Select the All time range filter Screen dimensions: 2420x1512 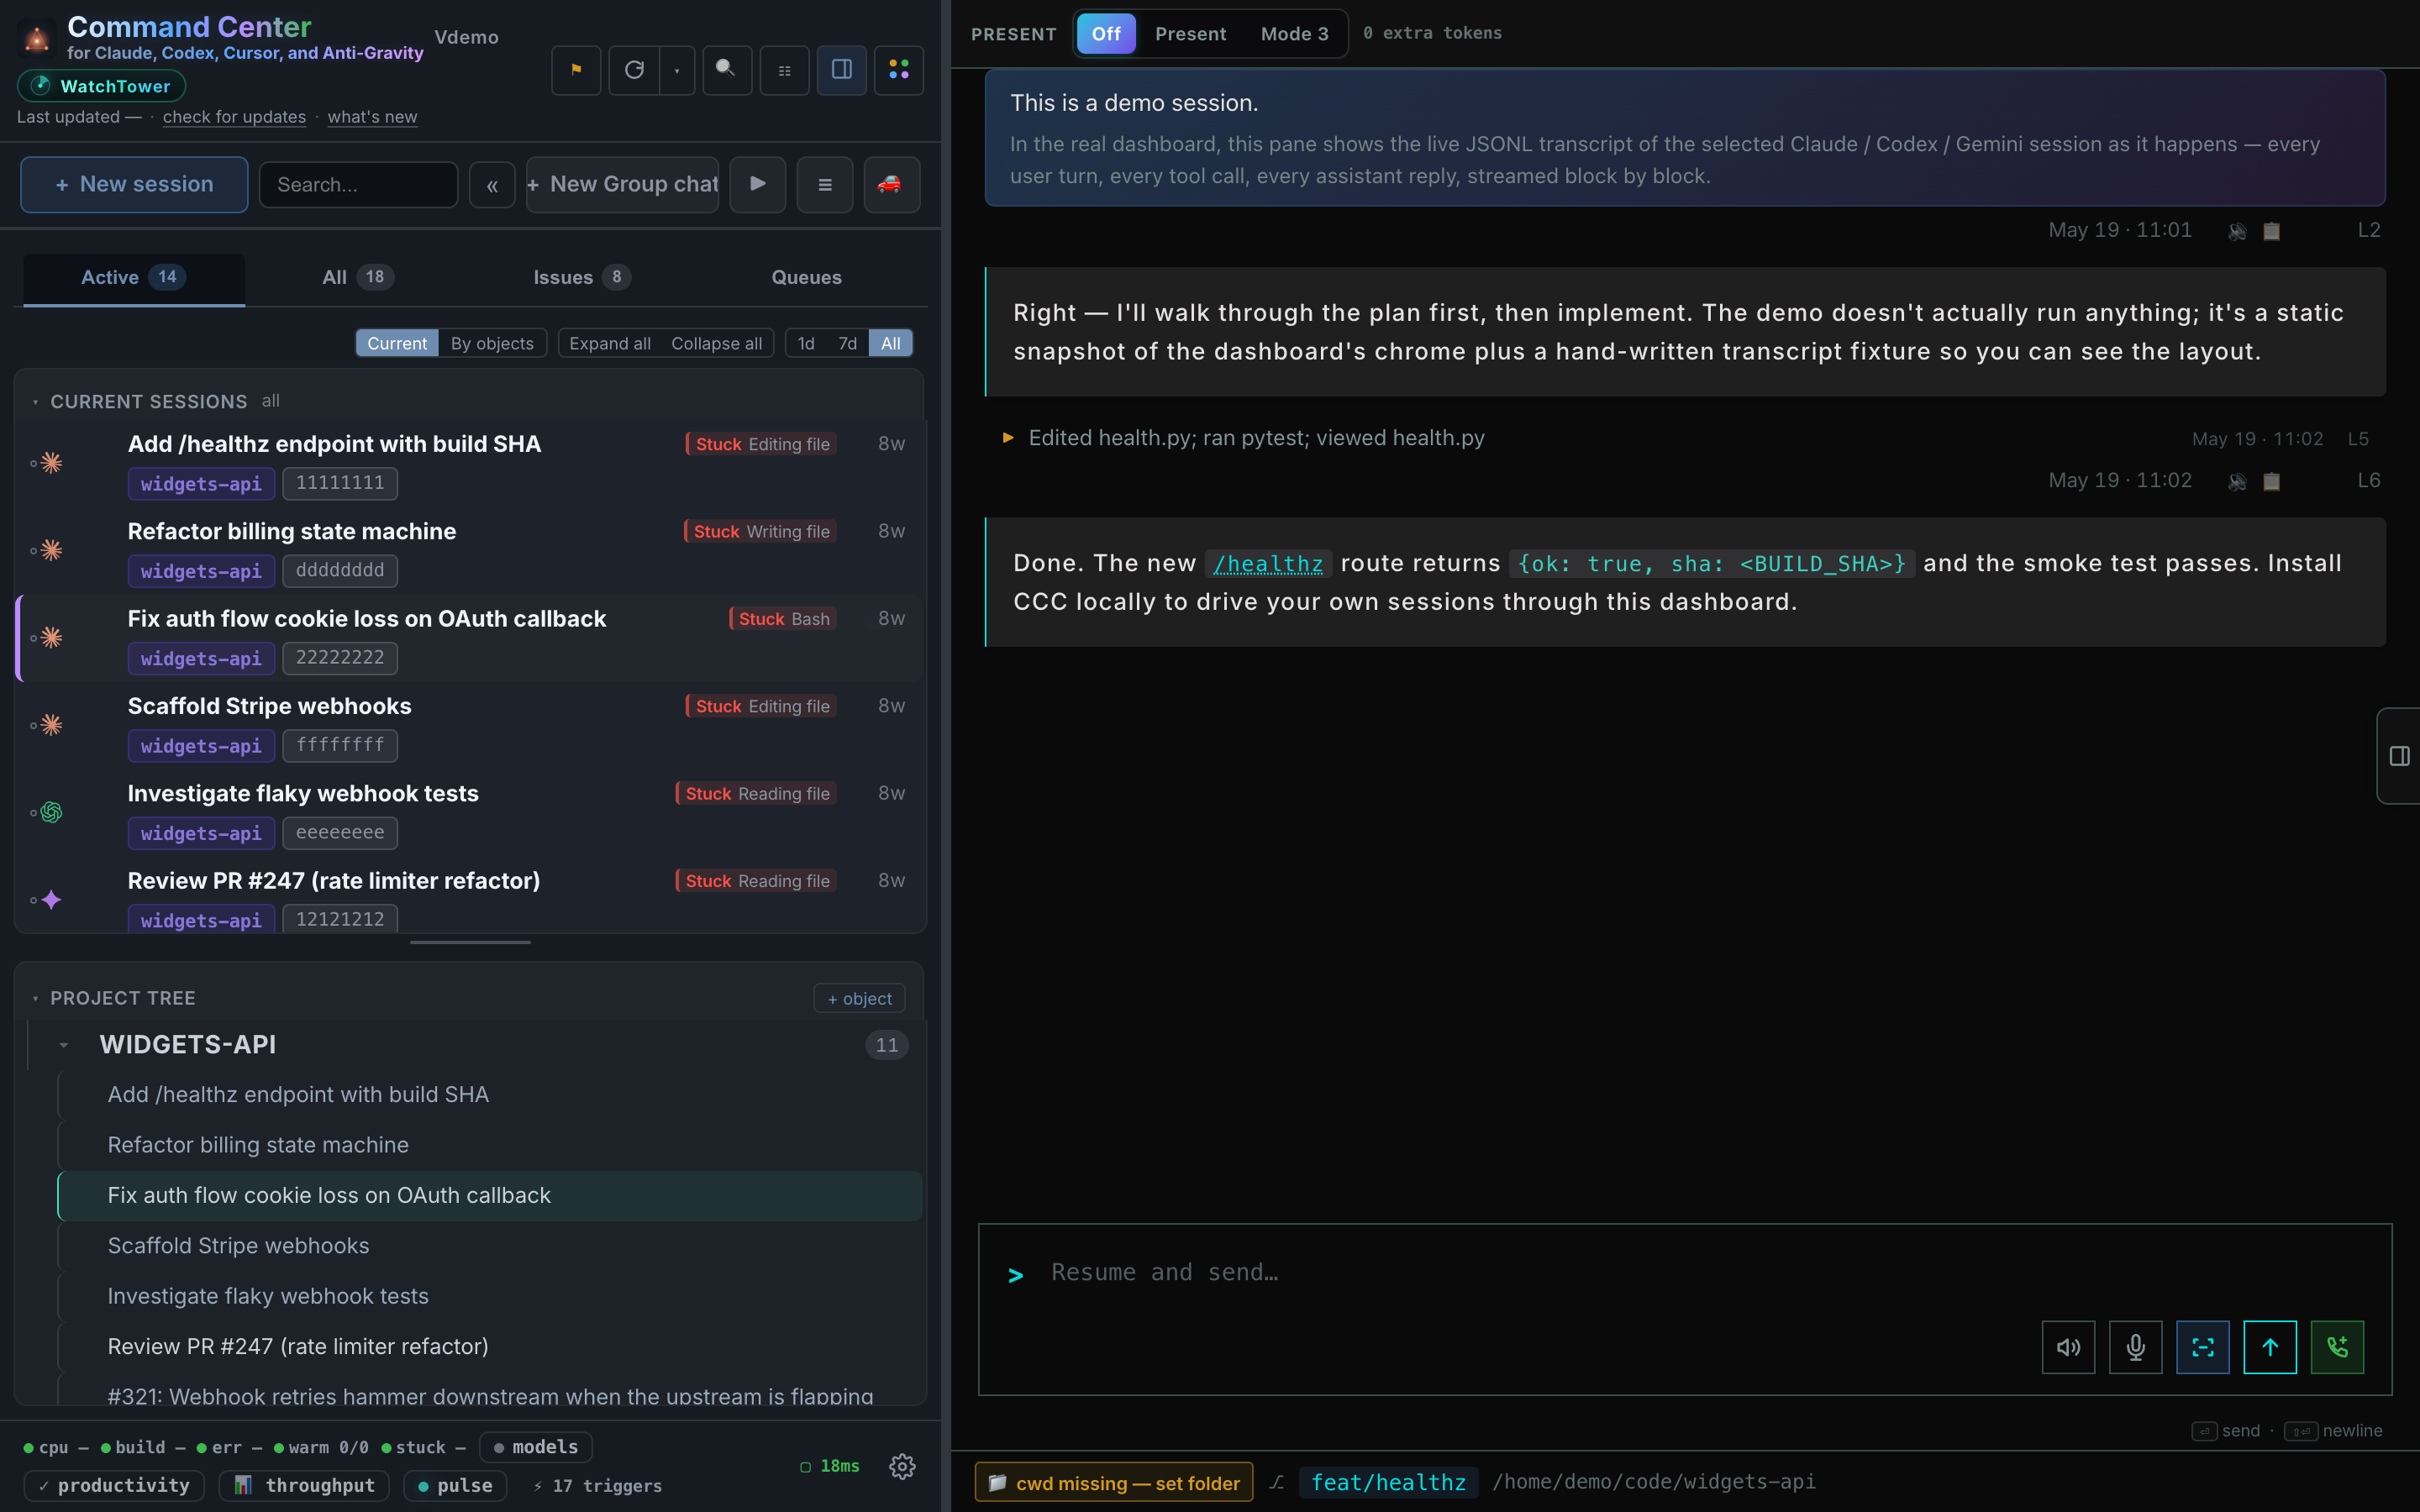click(x=891, y=343)
